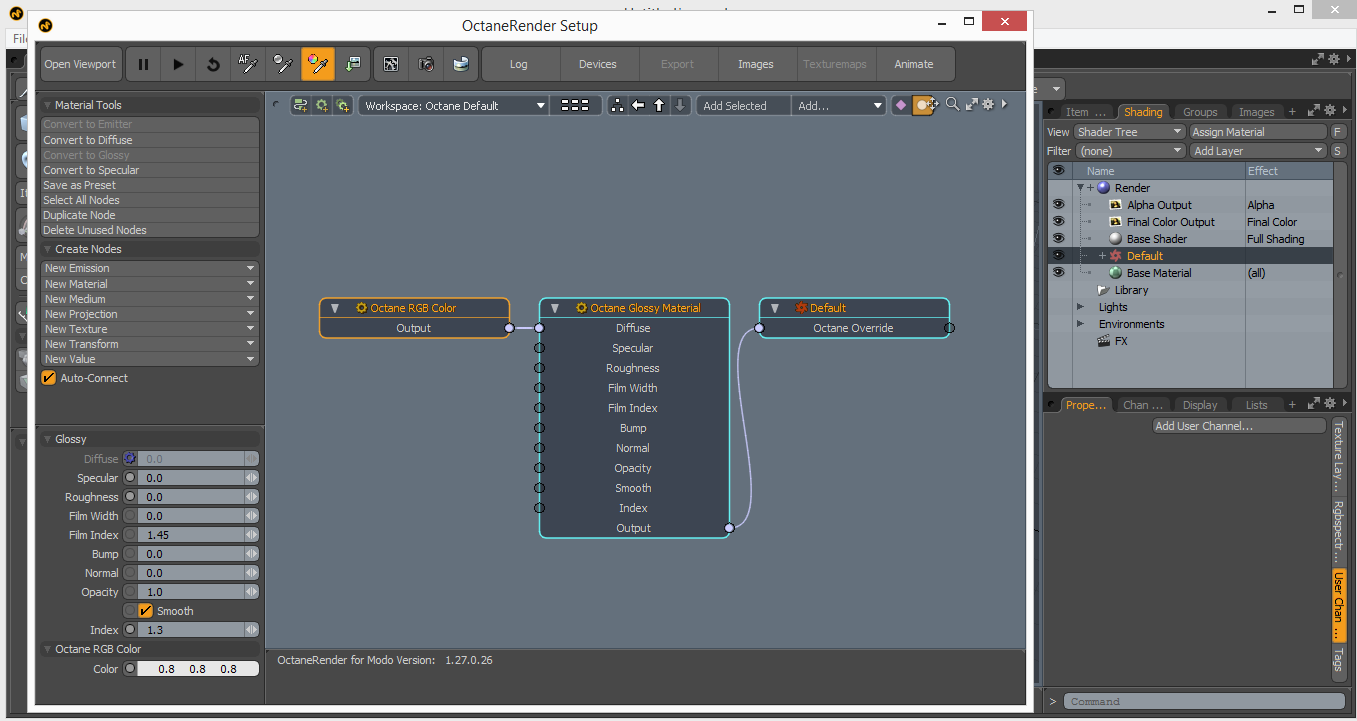Restart the render with the circular arrow icon
1357x721 pixels.
[x=213, y=64]
